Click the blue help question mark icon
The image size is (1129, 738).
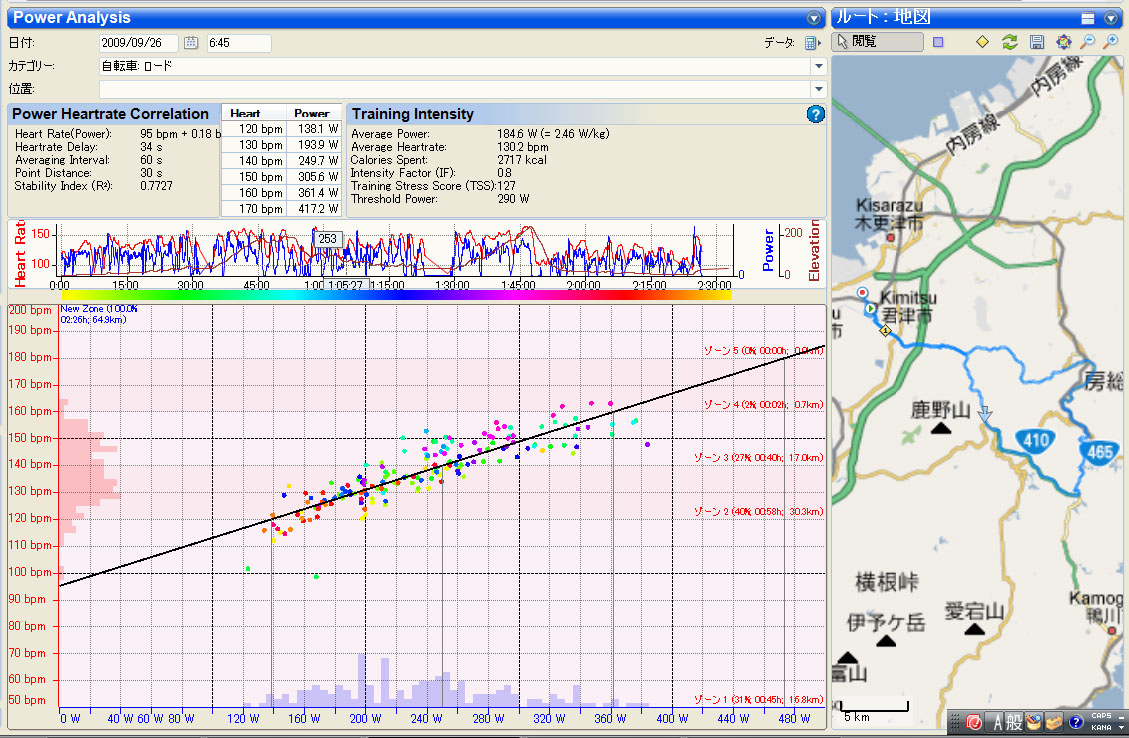pos(815,114)
